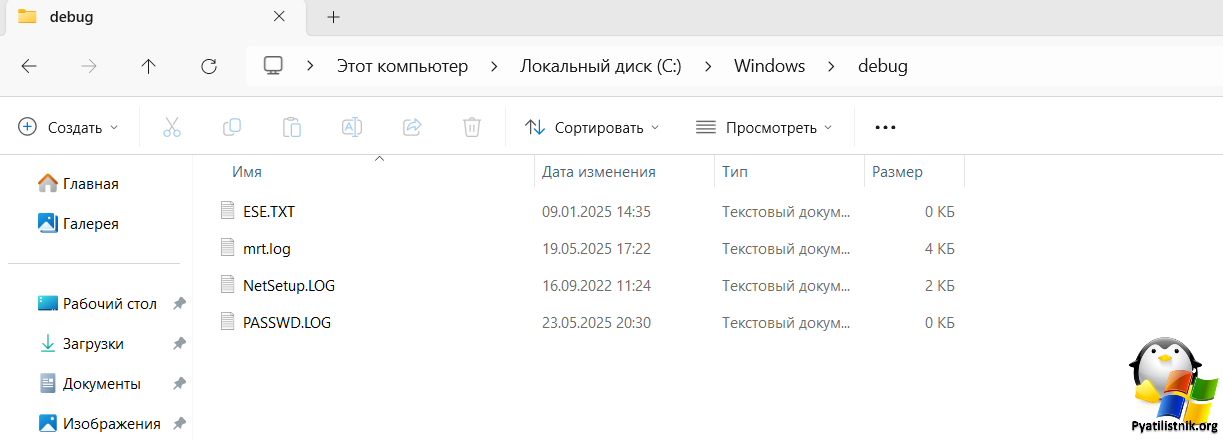Viewport: 1223px width, 440px height.
Task: Open the Просмотреть view dropdown
Action: pyautogui.click(x=763, y=127)
